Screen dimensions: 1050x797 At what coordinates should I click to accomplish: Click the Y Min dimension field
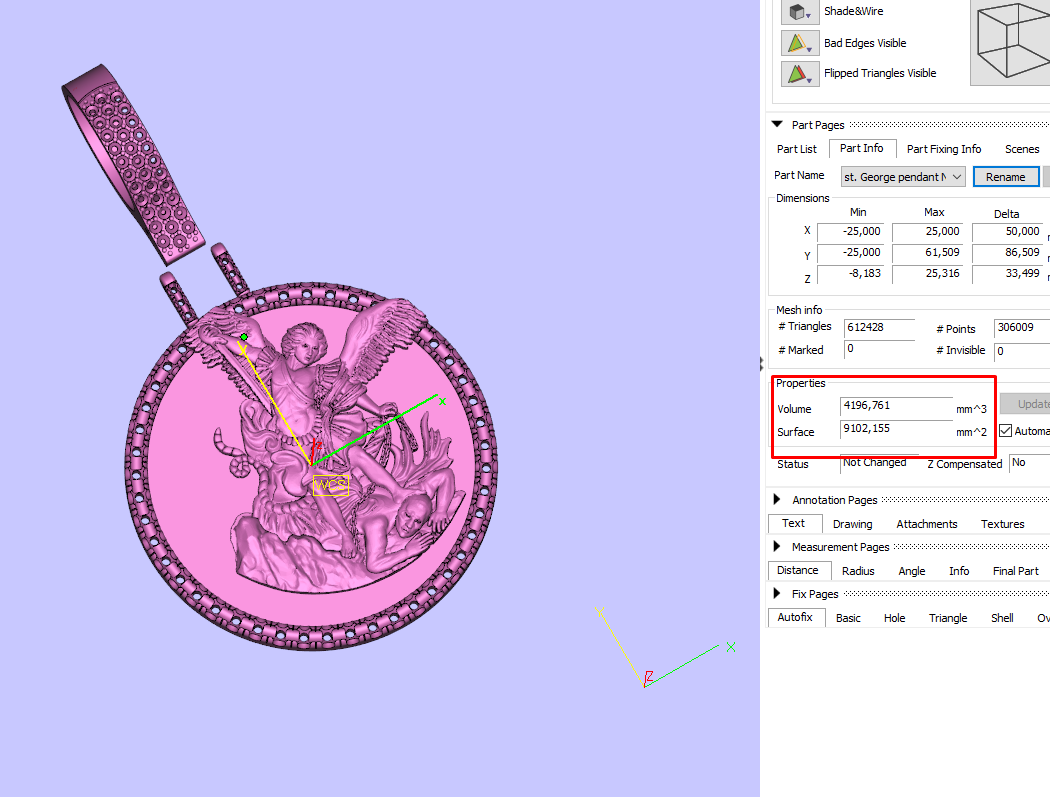[850, 253]
